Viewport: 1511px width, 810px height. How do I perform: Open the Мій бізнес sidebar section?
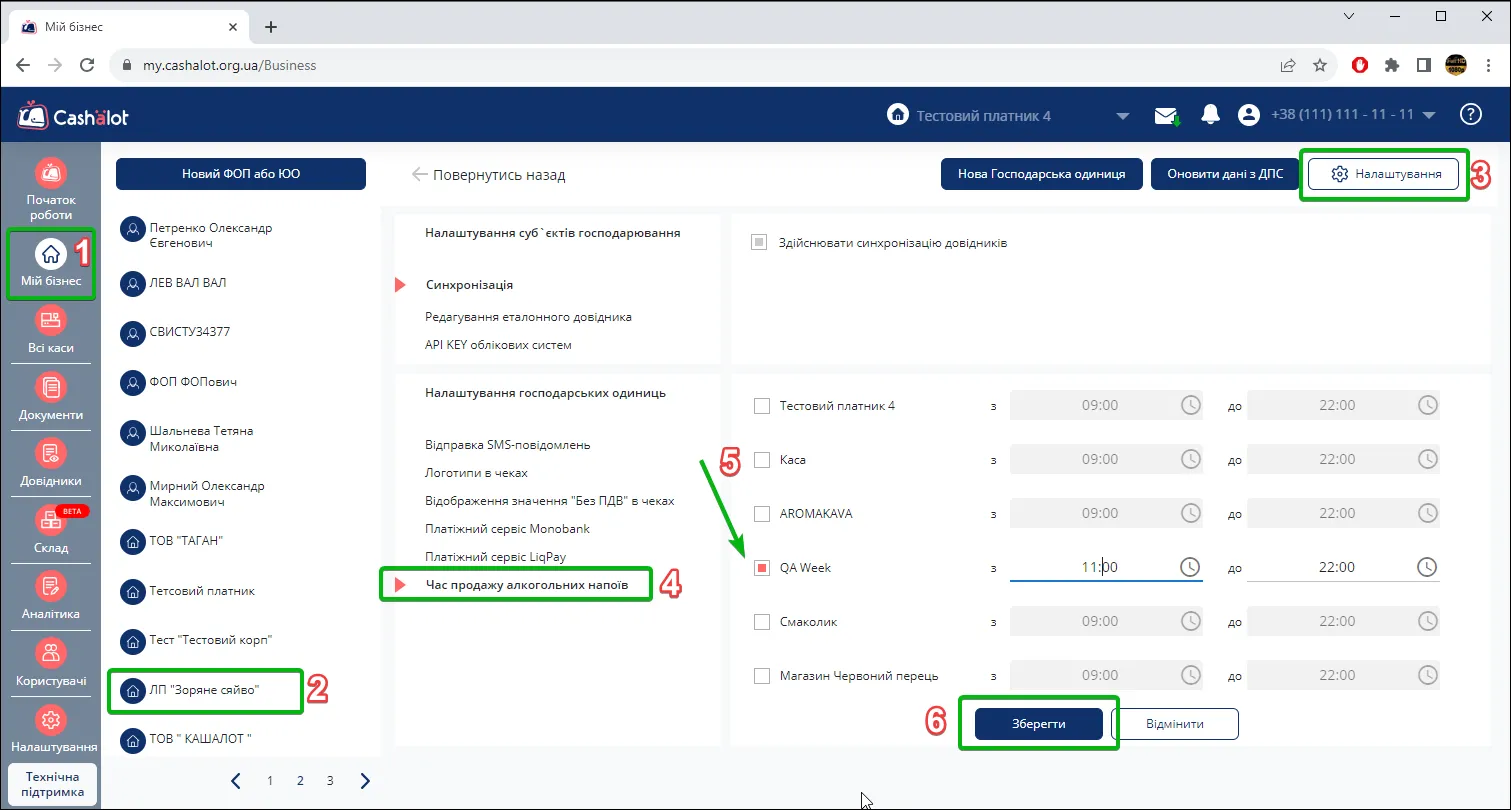[51, 263]
